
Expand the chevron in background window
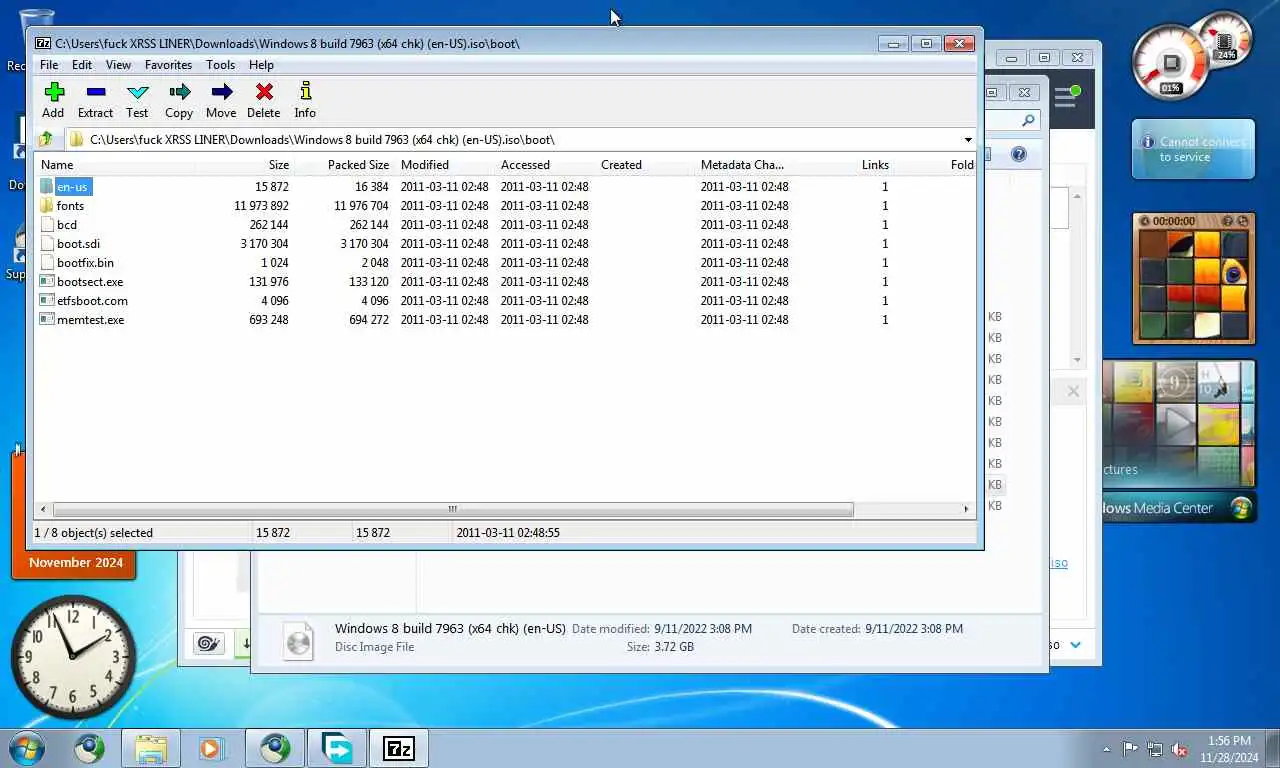tap(1076, 645)
